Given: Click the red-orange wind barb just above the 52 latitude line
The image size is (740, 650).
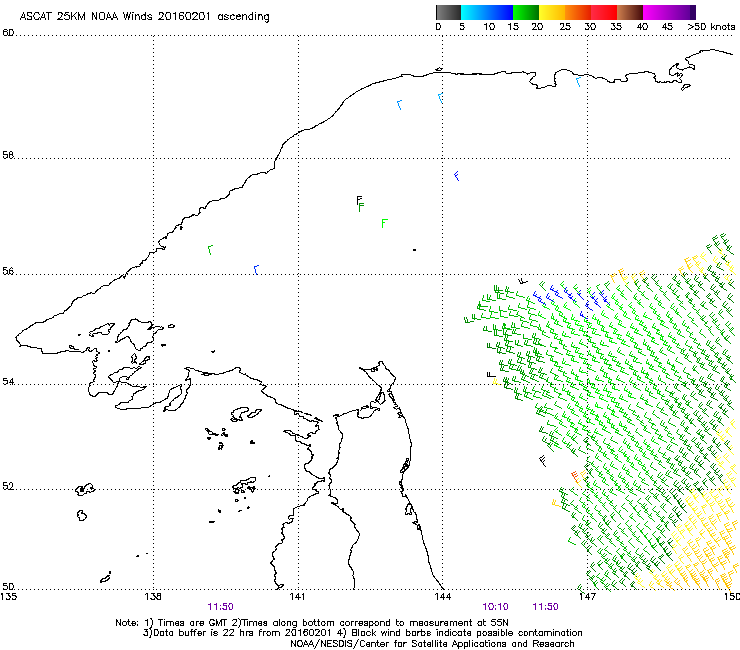Looking at the screenshot, I should pos(575,476).
